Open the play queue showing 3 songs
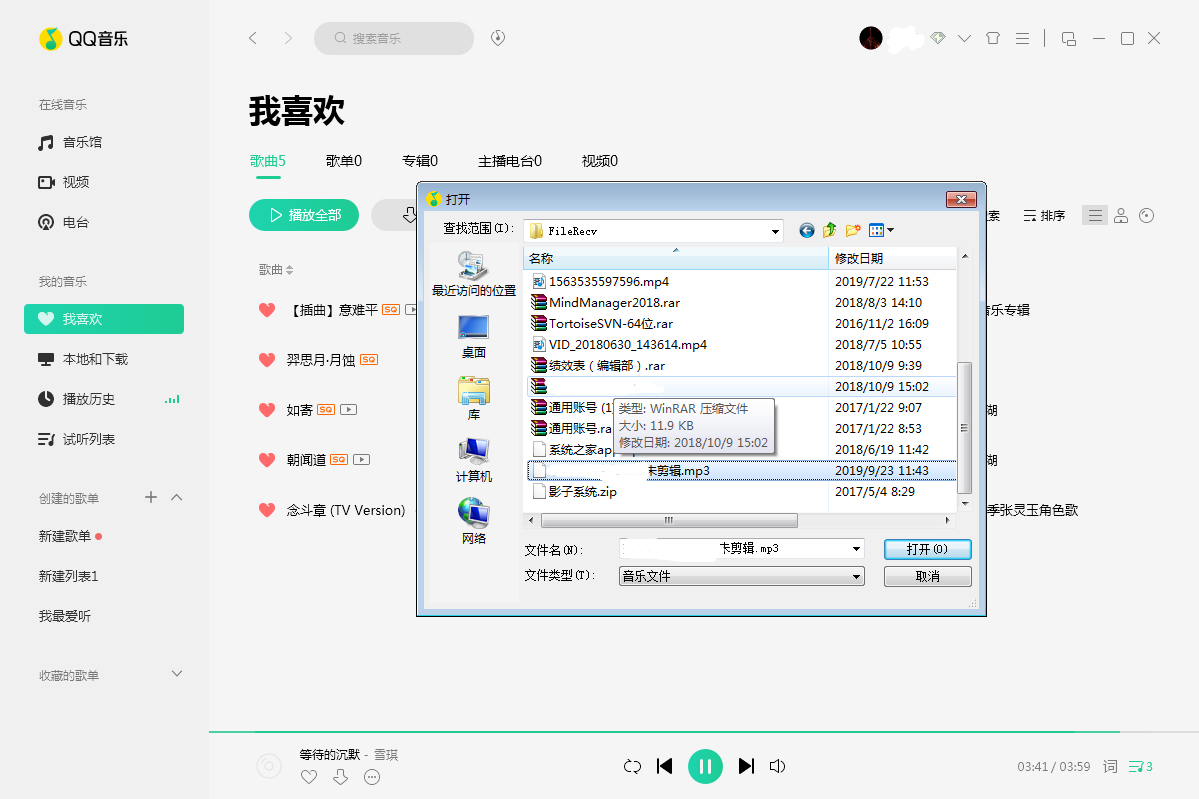The height and width of the screenshot is (799, 1199). (x=1140, y=765)
